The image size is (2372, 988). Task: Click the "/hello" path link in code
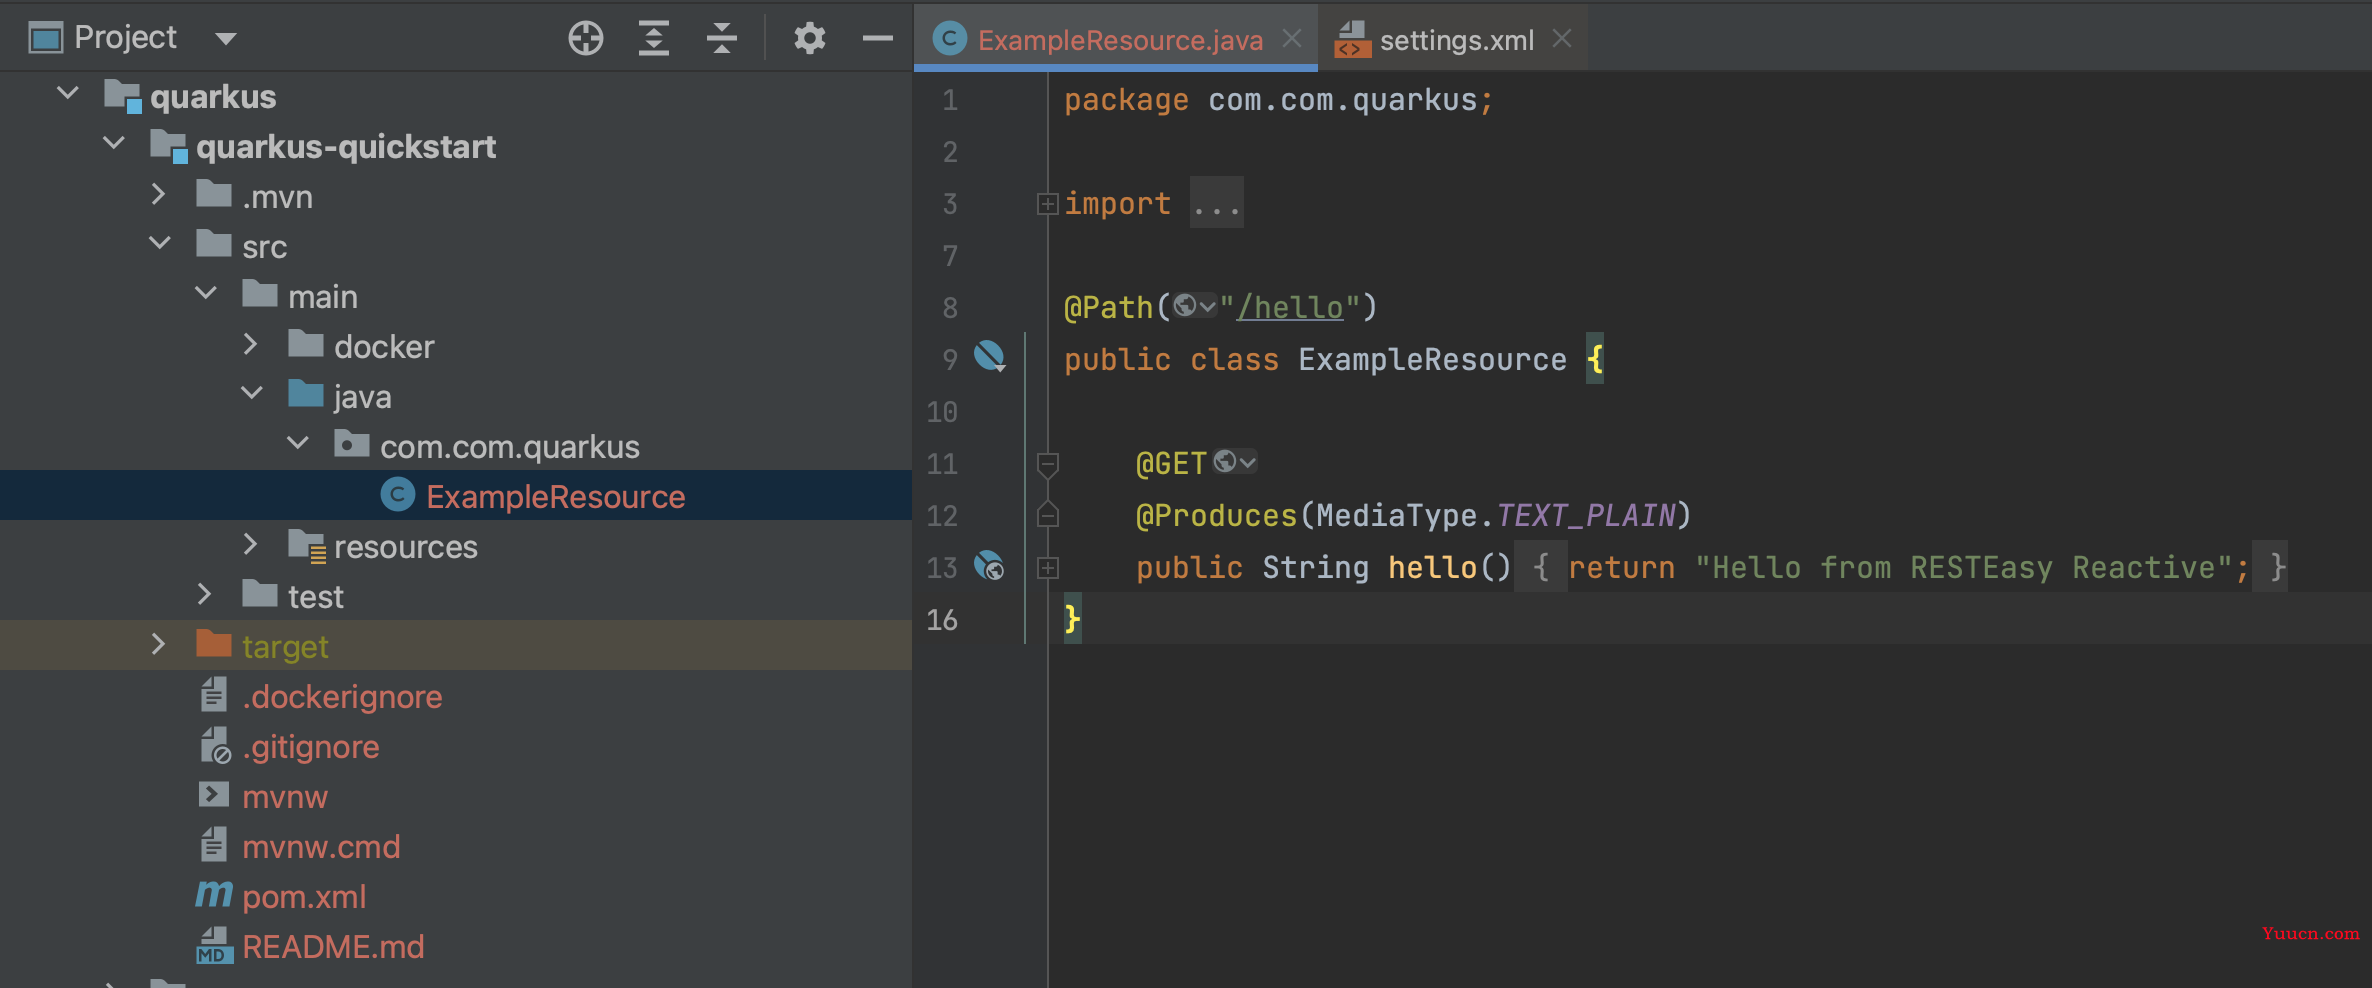click(1290, 307)
